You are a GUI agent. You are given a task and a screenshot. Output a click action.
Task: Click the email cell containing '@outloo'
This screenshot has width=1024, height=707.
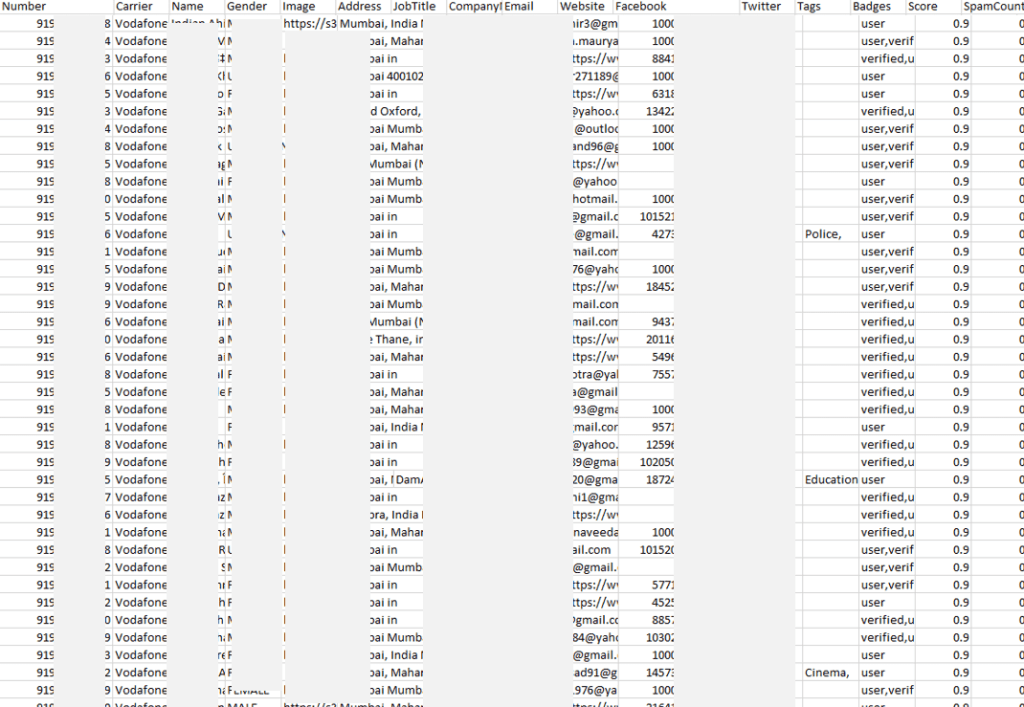(x=595, y=129)
